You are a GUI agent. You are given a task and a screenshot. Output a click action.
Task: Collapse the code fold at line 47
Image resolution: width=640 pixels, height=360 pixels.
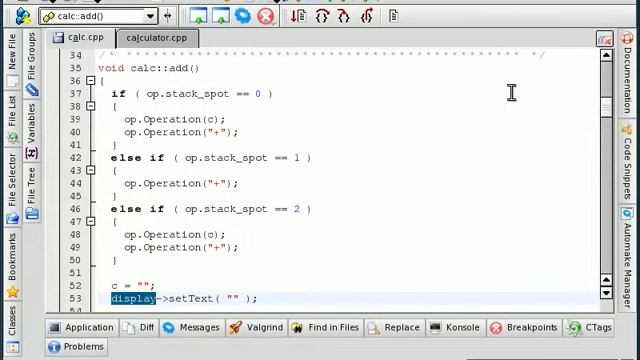click(91, 221)
